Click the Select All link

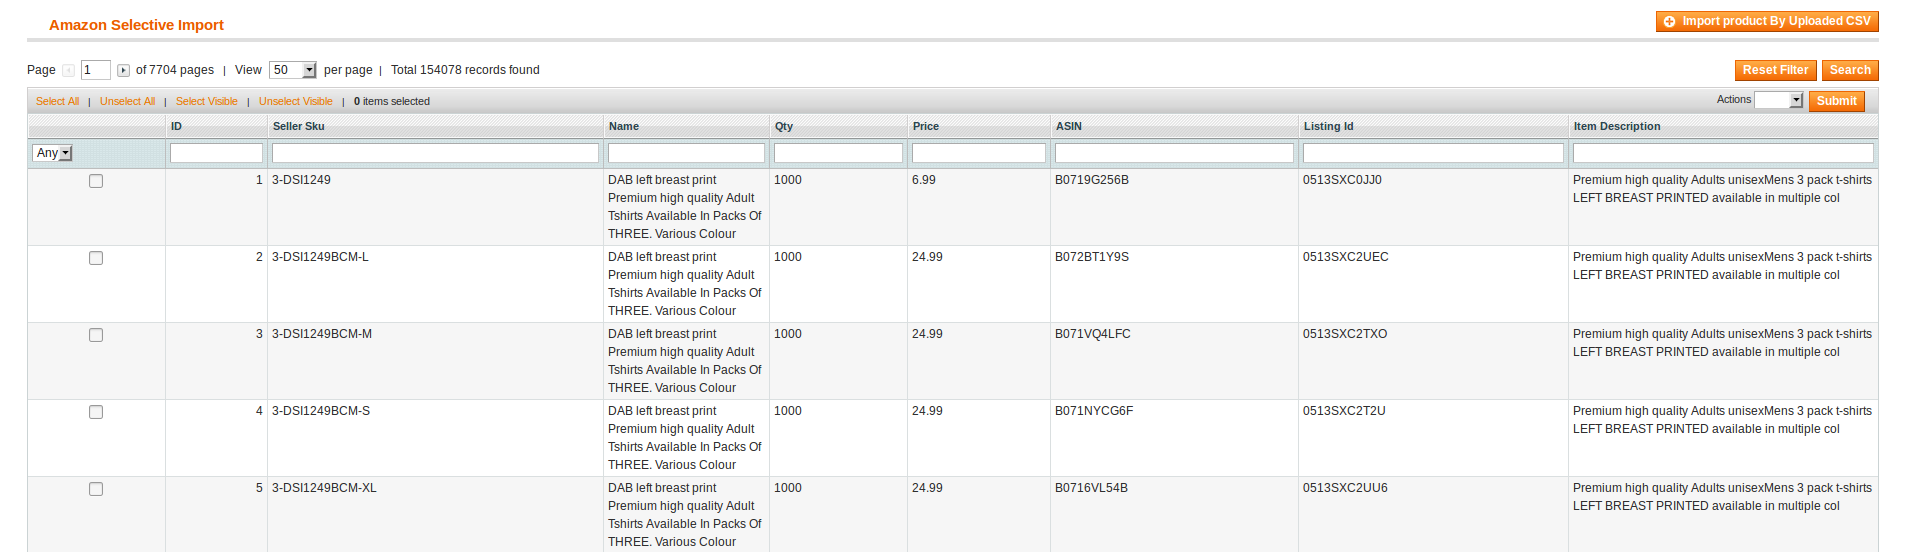pyautogui.click(x=57, y=101)
